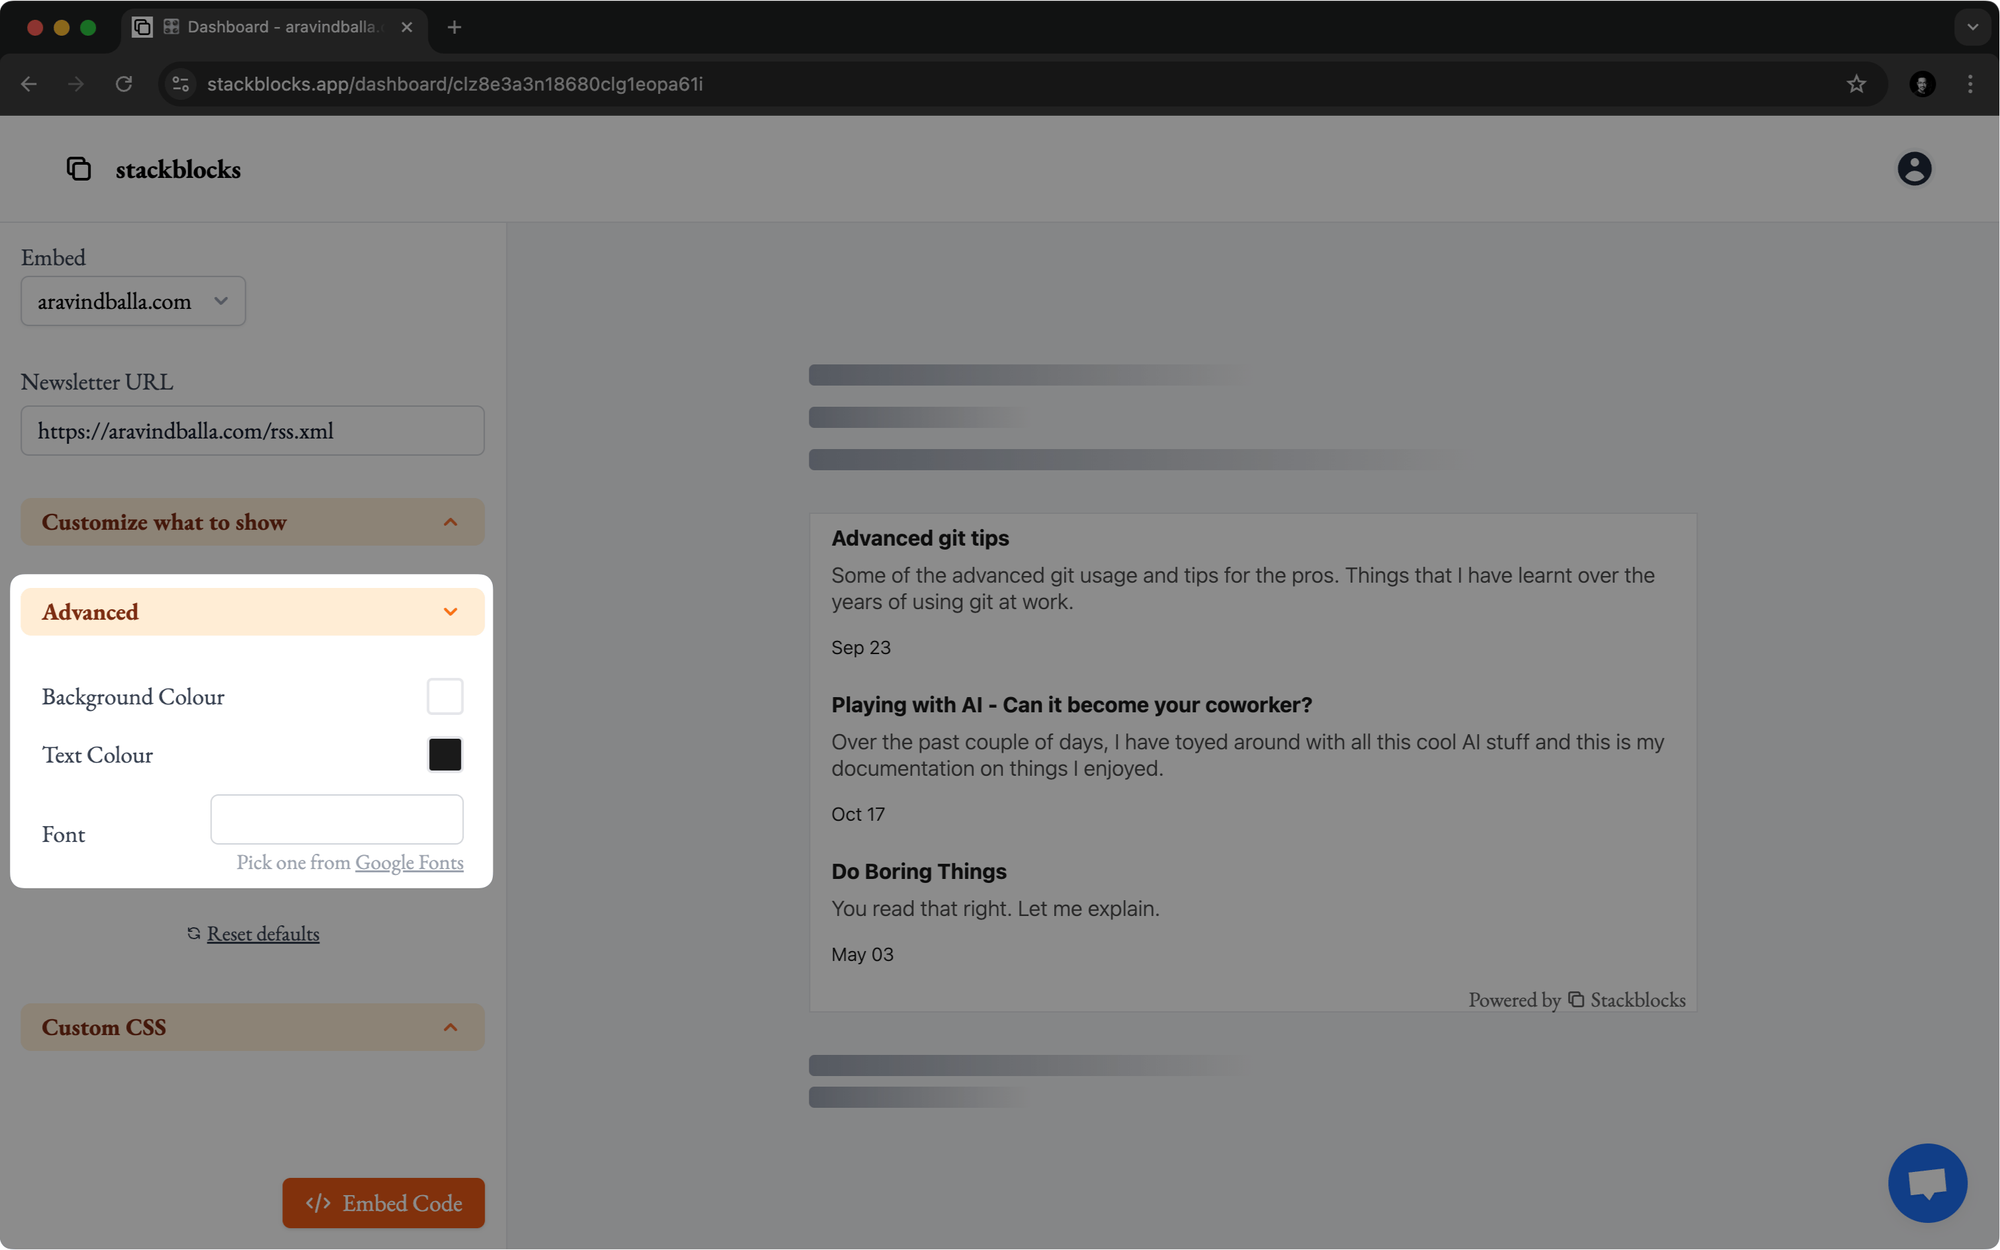Click the browser back arrow
2000x1250 pixels.
(x=29, y=84)
